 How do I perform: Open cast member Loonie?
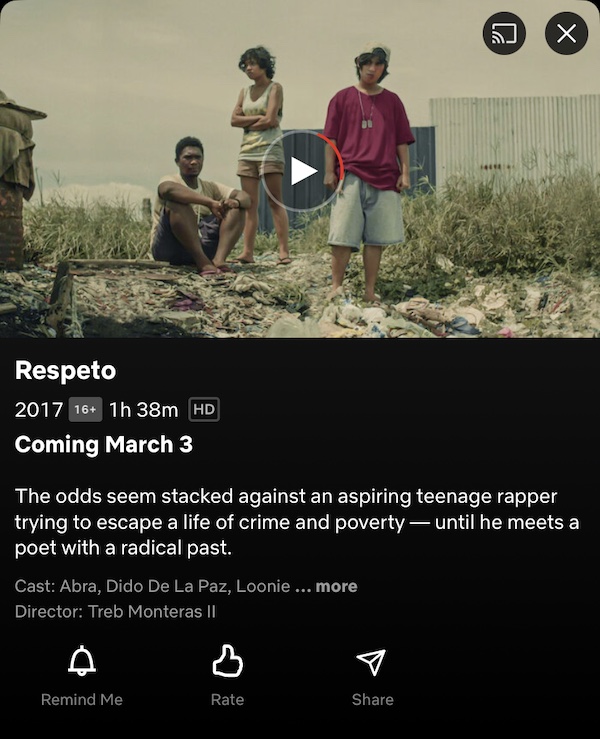click(263, 586)
